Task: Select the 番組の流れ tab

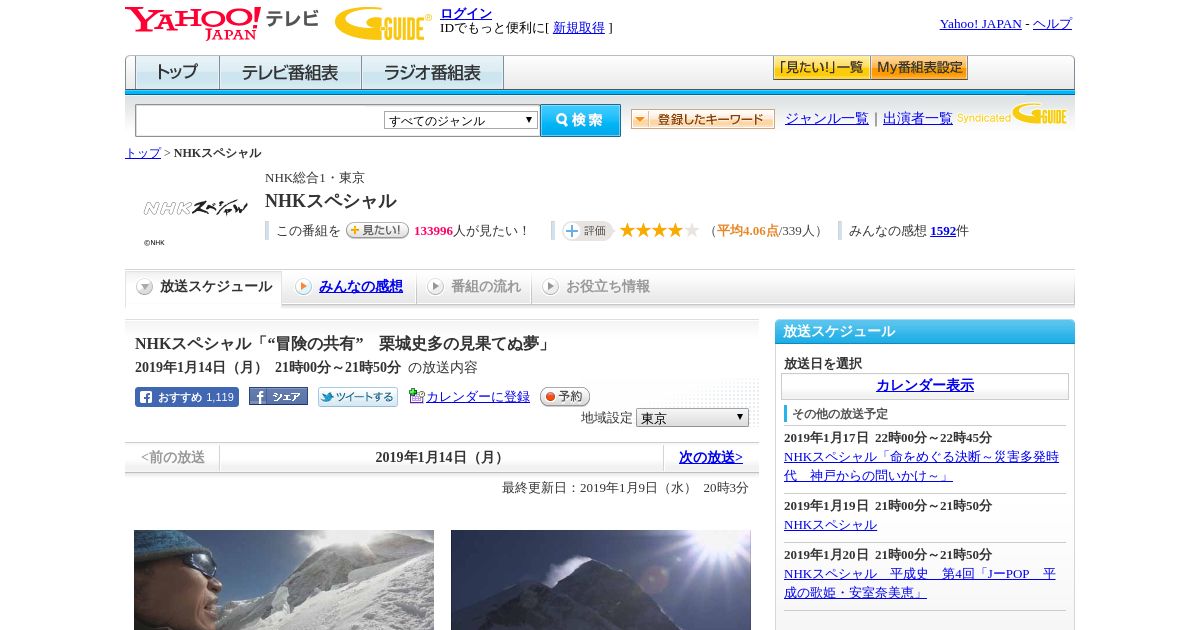Action: (474, 287)
